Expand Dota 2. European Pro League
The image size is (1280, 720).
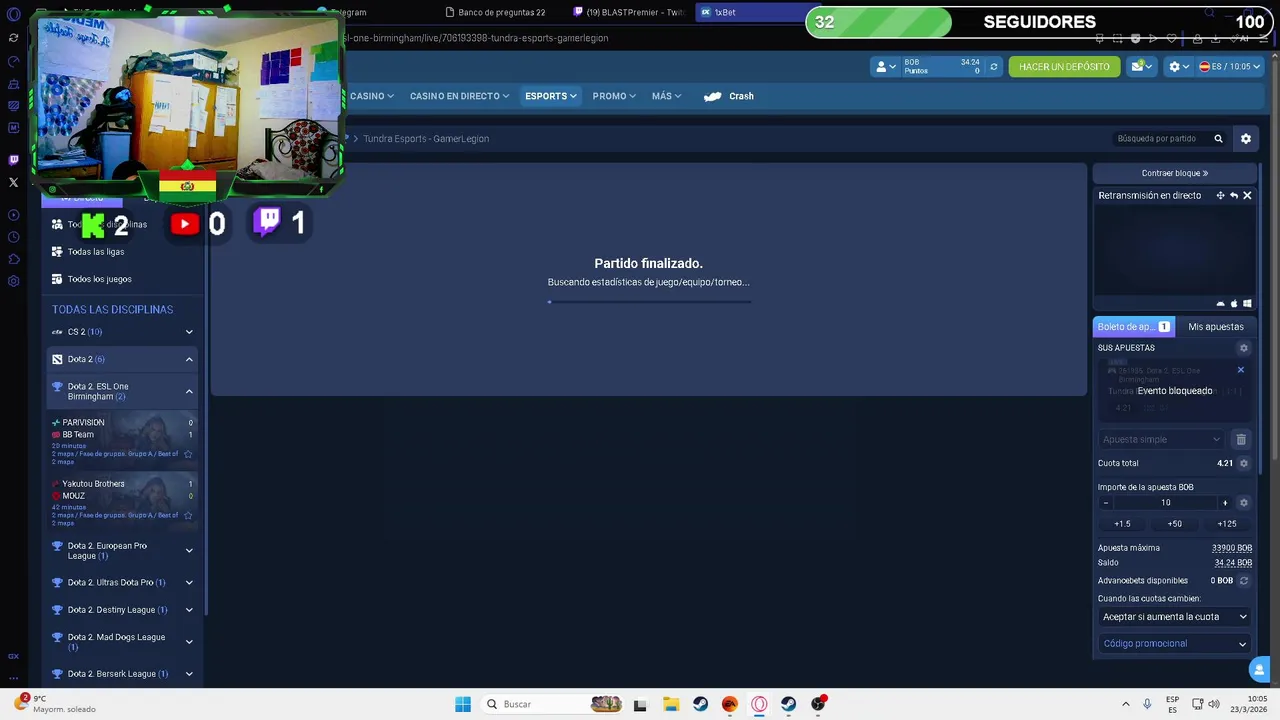pos(121,551)
